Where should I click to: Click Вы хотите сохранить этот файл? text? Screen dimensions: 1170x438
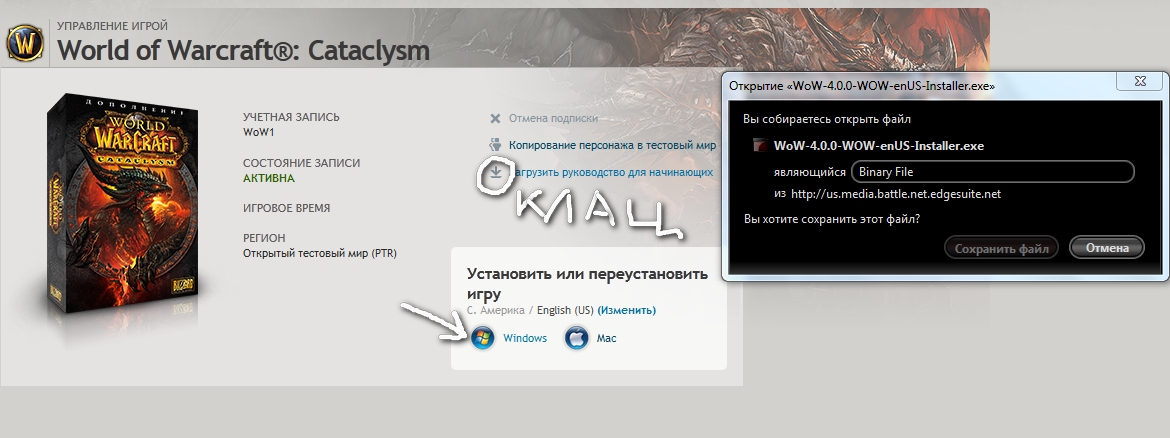coord(831,219)
